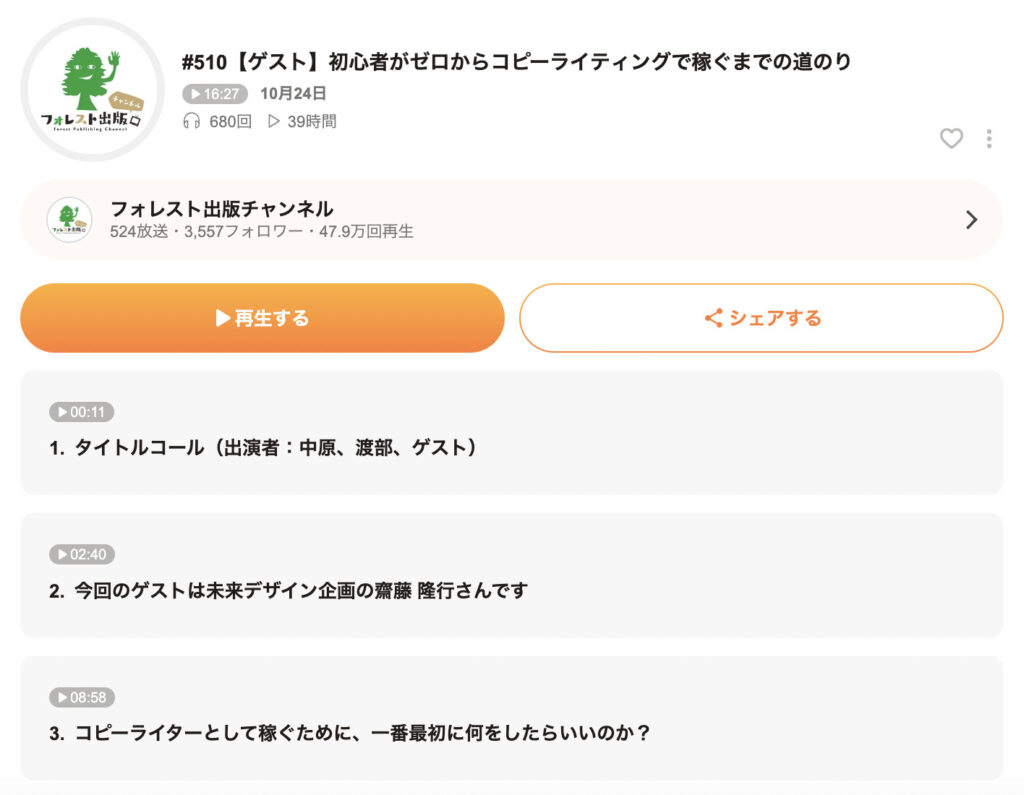Click the #510 episode title text
Viewport: 1024px width, 795px height.
point(517,61)
